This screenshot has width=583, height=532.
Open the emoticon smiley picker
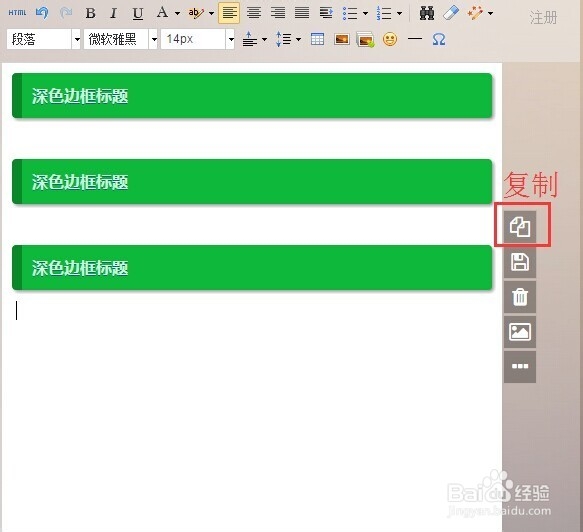(390, 39)
